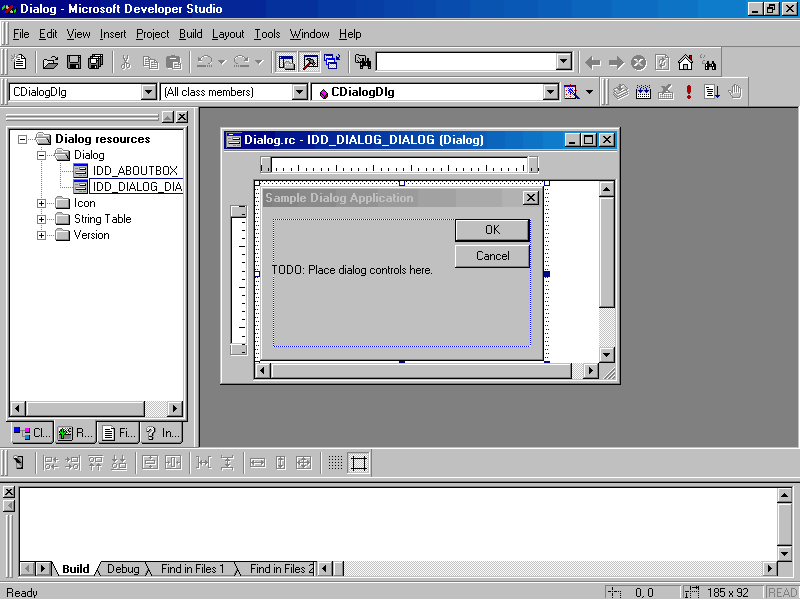Click the Redo arrow icon
800x600 pixels.
[241, 62]
